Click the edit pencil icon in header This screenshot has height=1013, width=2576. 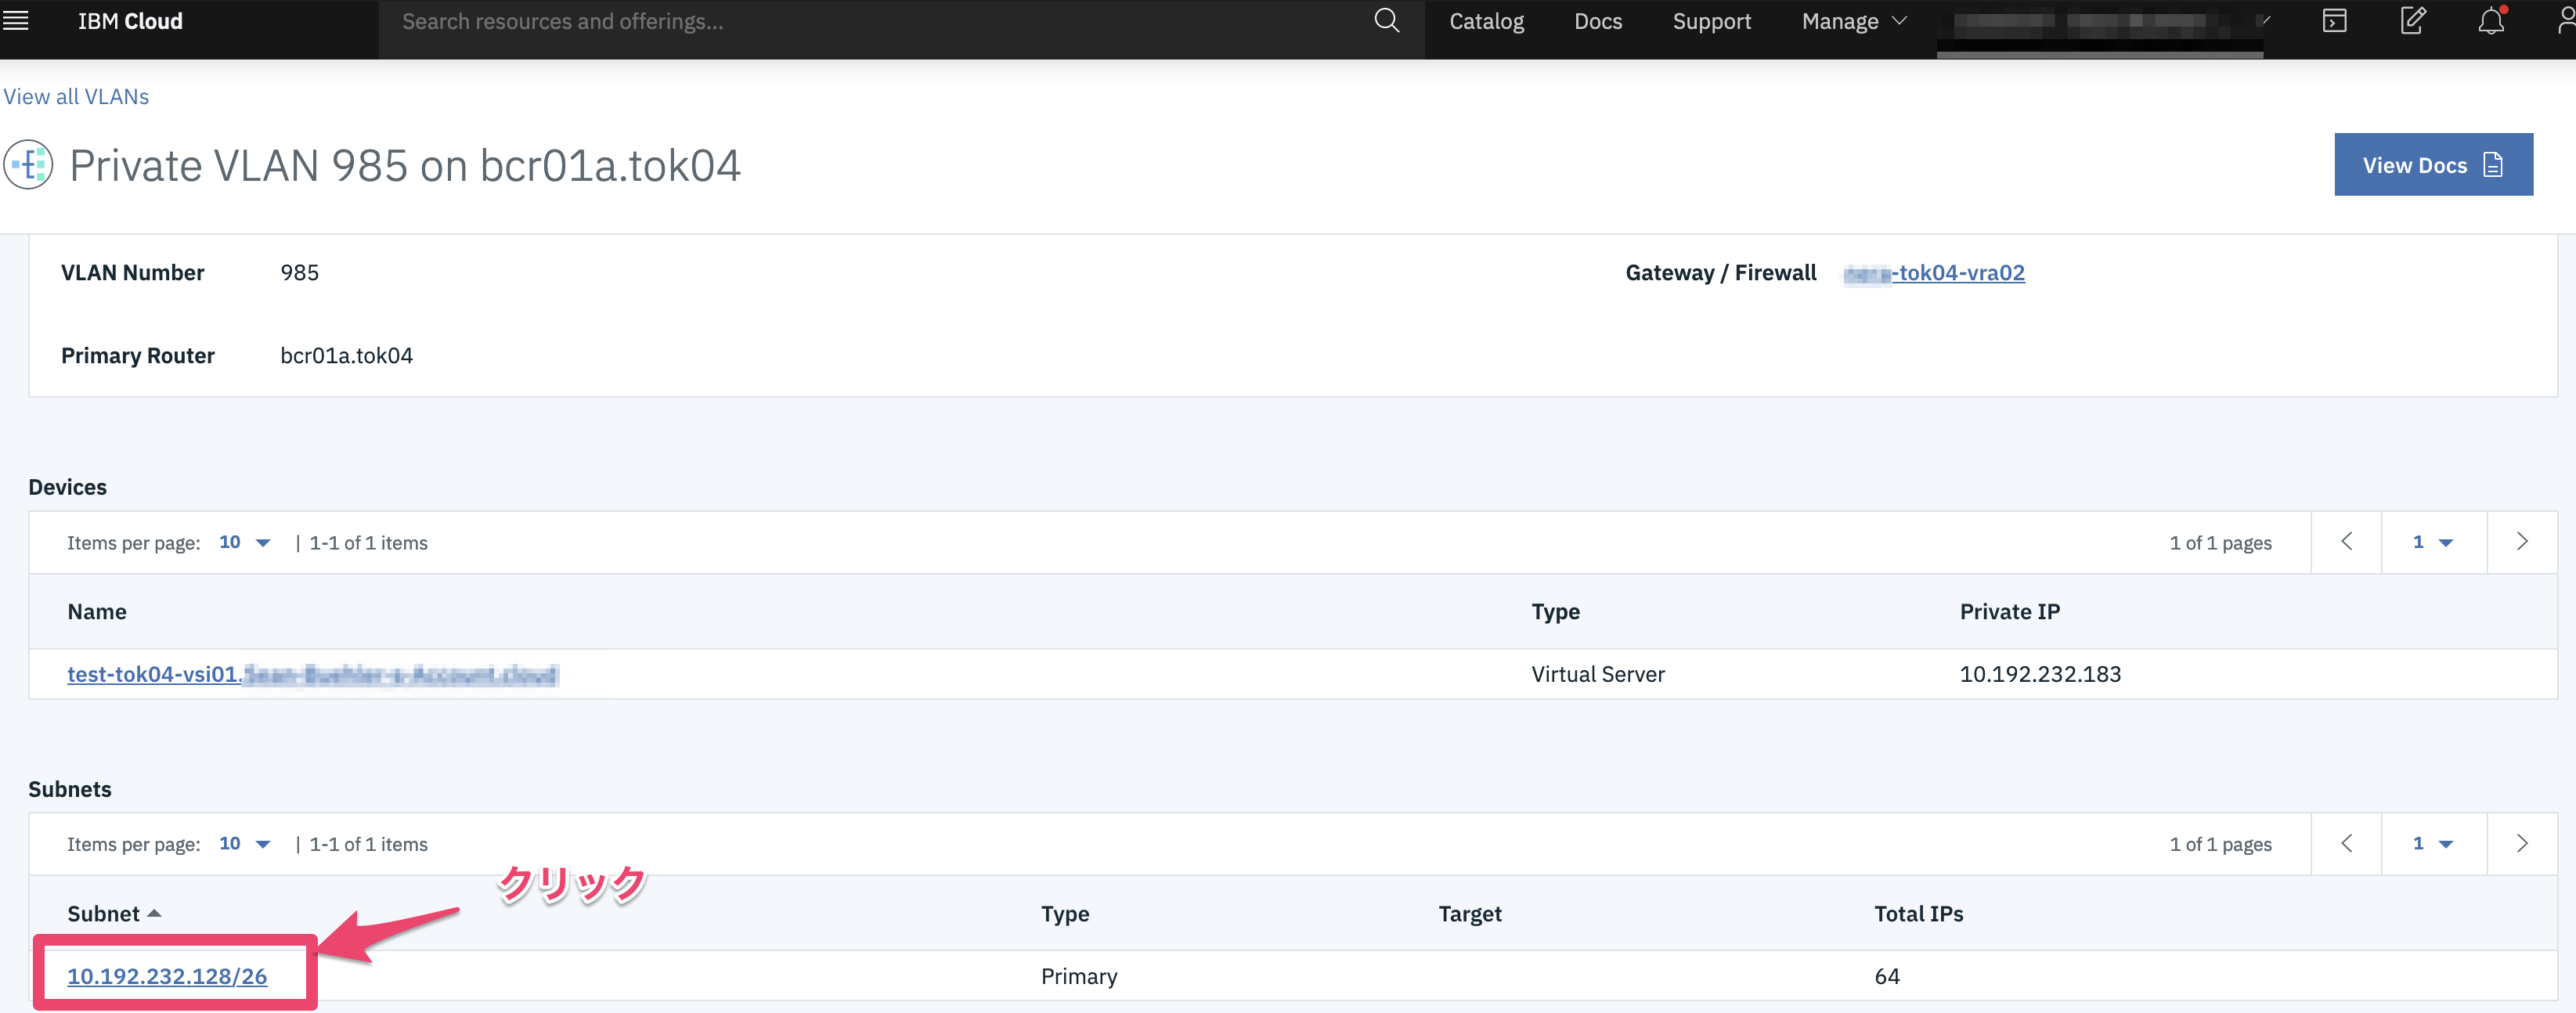(2412, 21)
